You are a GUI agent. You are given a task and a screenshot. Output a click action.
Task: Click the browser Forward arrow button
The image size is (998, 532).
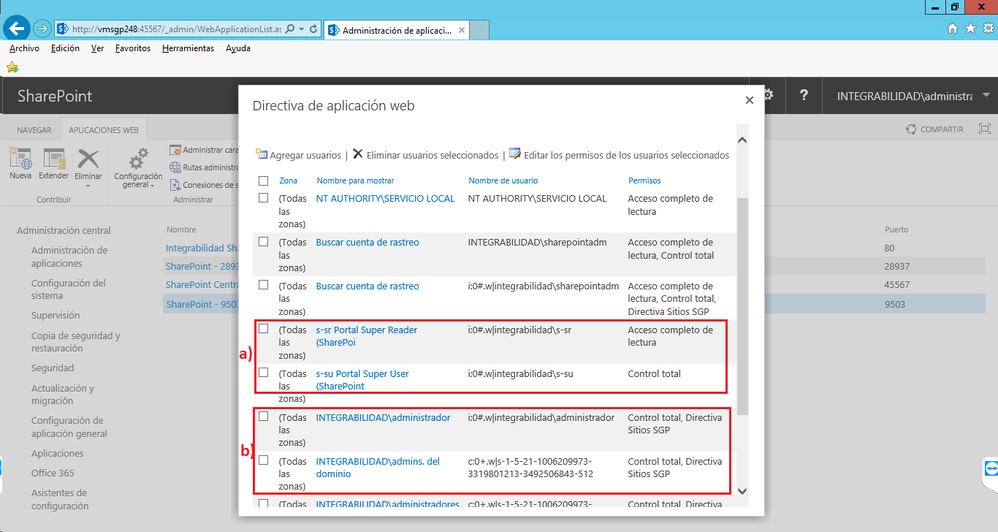(x=41, y=29)
